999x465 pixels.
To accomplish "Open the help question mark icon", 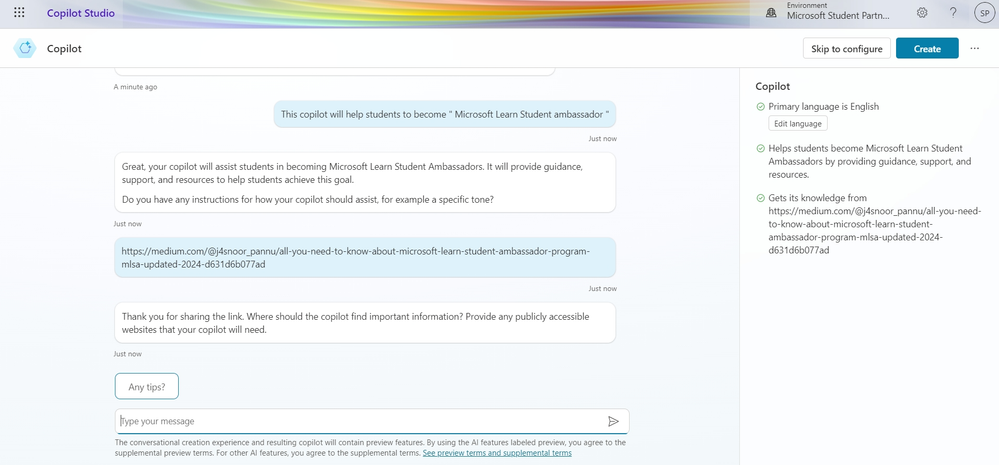I will (953, 13).
